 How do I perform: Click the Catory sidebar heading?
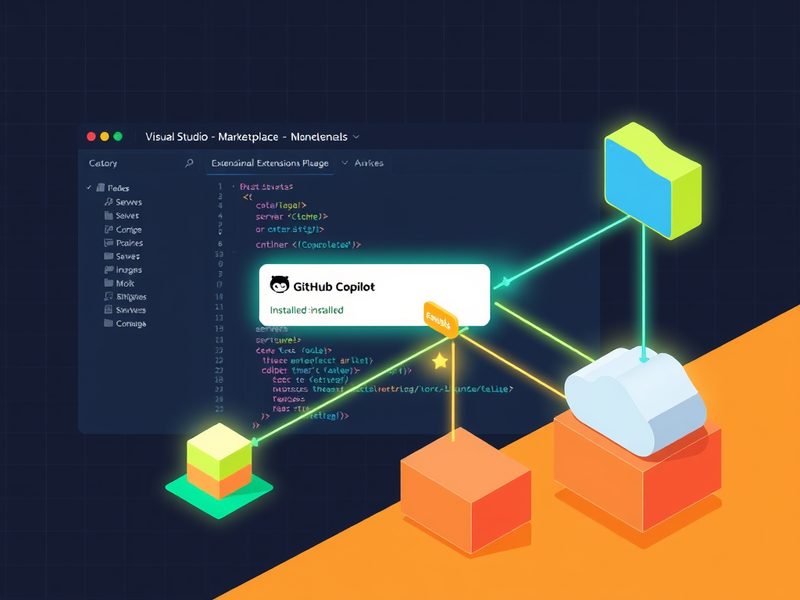103,163
